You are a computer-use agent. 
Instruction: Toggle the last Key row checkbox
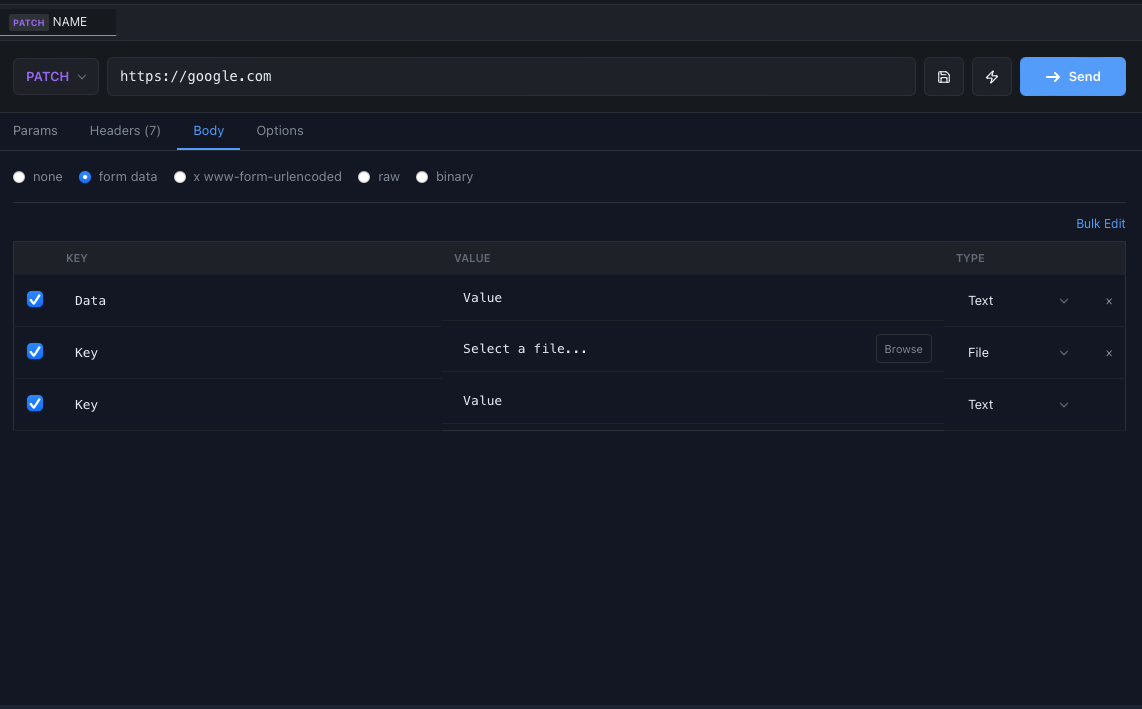(35, 403)
